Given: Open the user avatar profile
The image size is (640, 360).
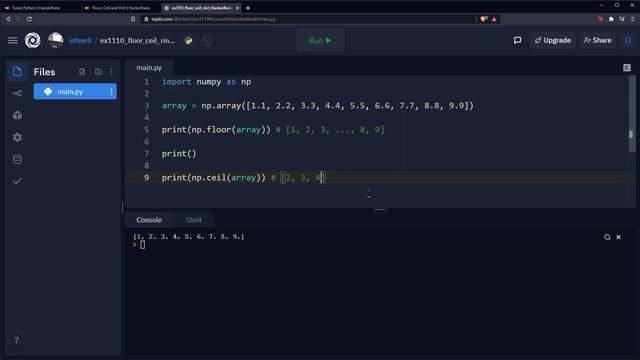Looking at the screenshot, I should (56, 40).
